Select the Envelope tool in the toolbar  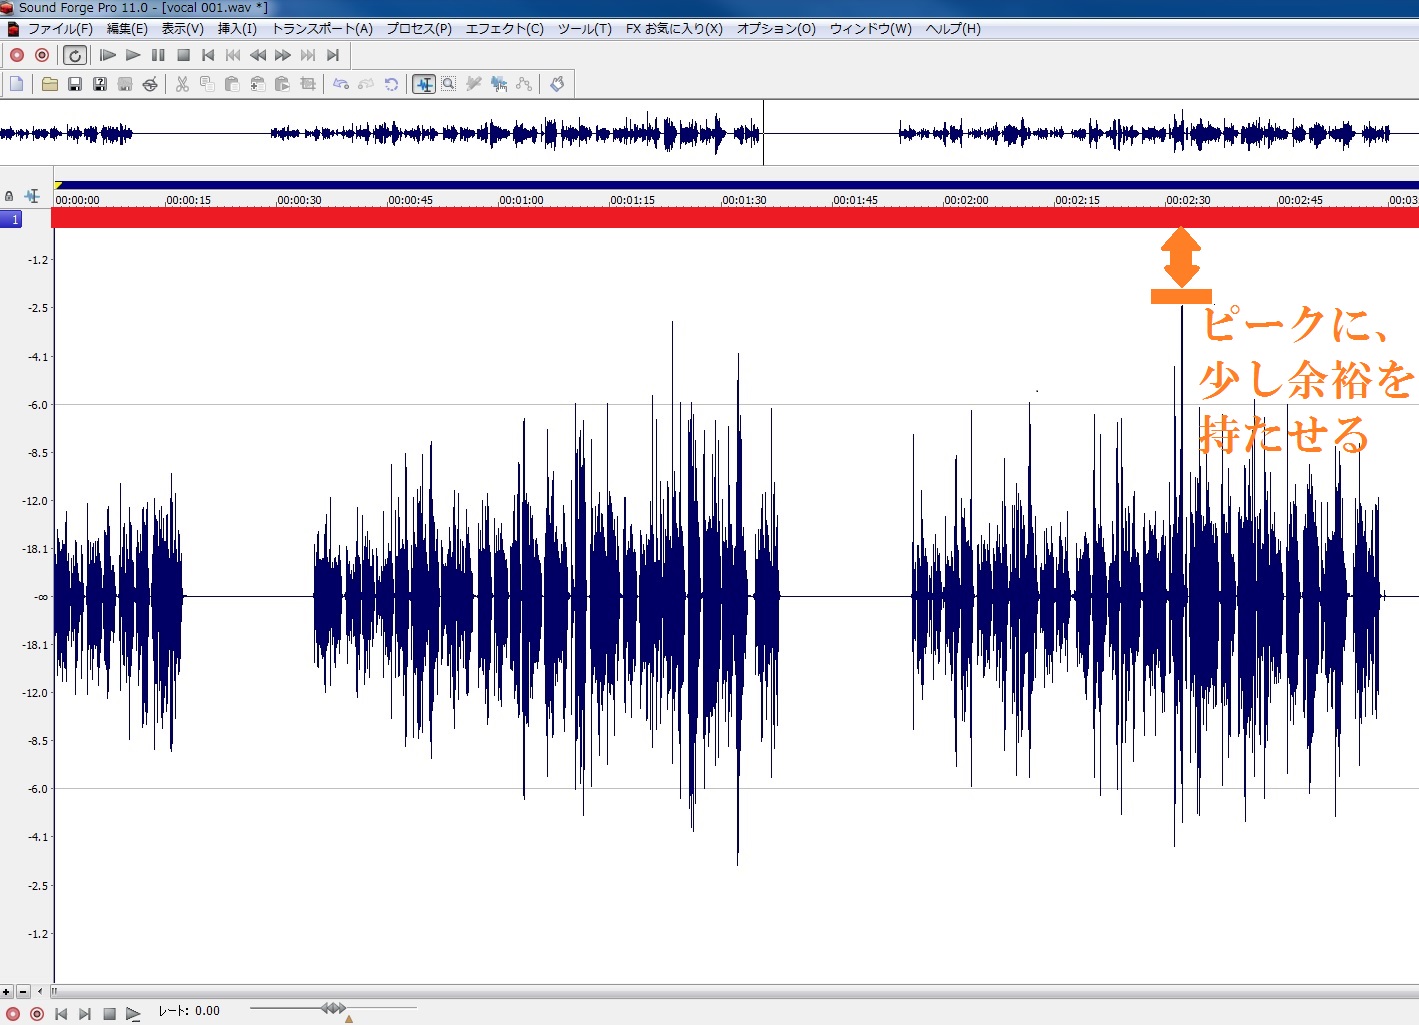[524, 84]
